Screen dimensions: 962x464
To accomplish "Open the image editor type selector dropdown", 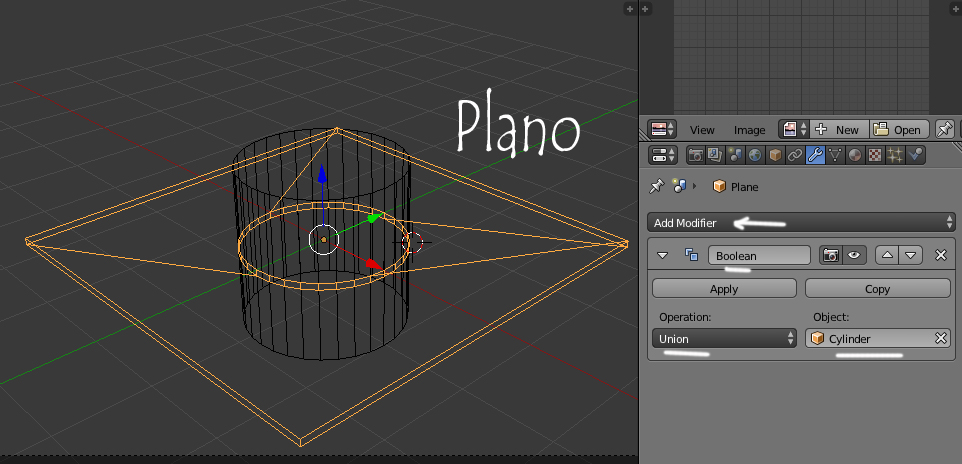I will [662, 130].
